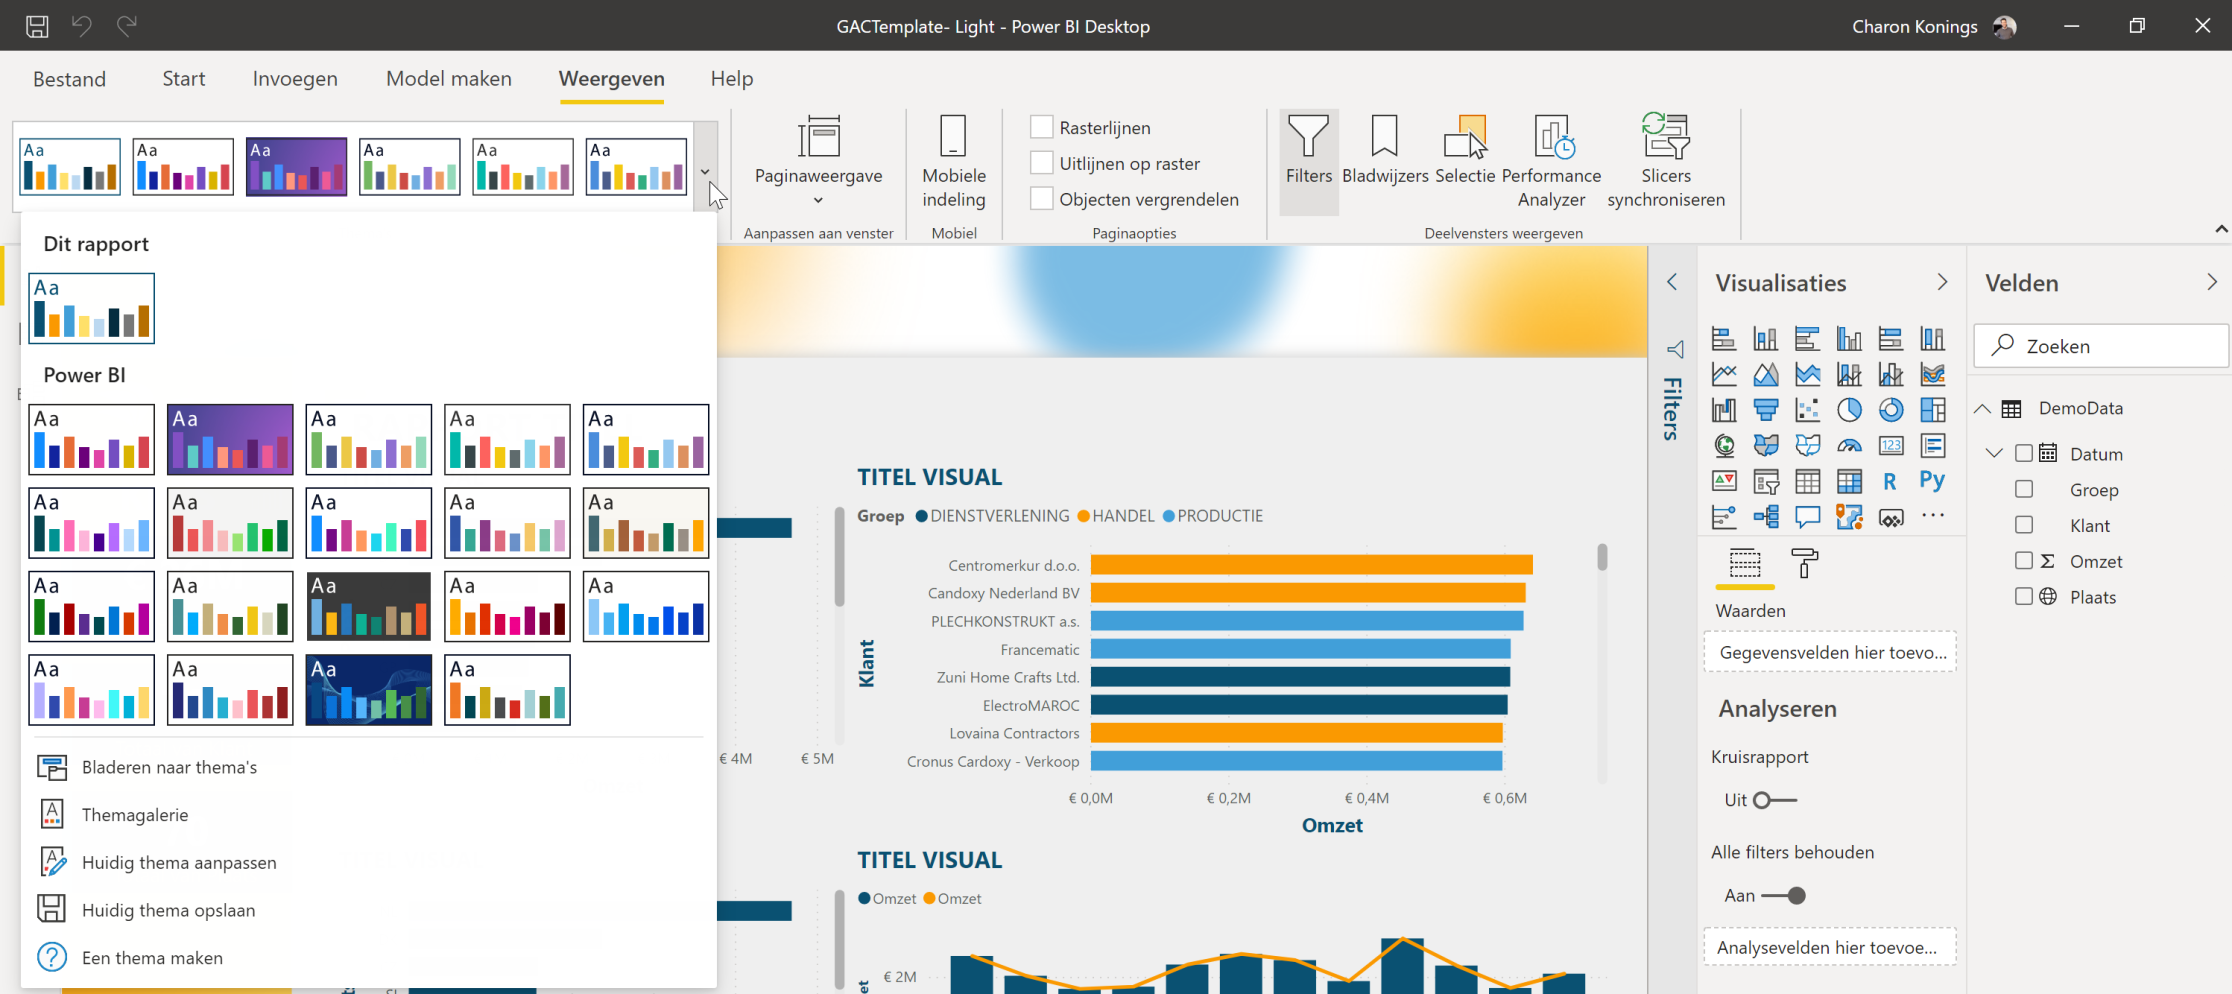Viewport: 2232px width, 994px height.
Task: Select the treemap visualization
Action: tap(1933, 410)
